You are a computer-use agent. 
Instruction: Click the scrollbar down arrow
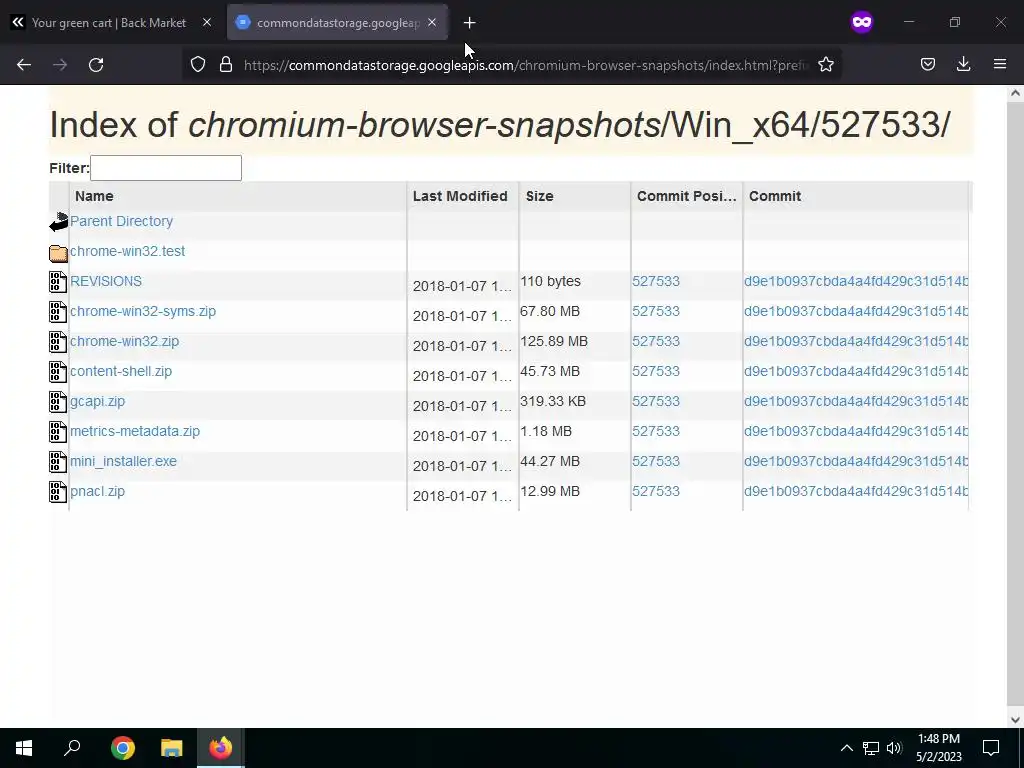[1015, 720]
